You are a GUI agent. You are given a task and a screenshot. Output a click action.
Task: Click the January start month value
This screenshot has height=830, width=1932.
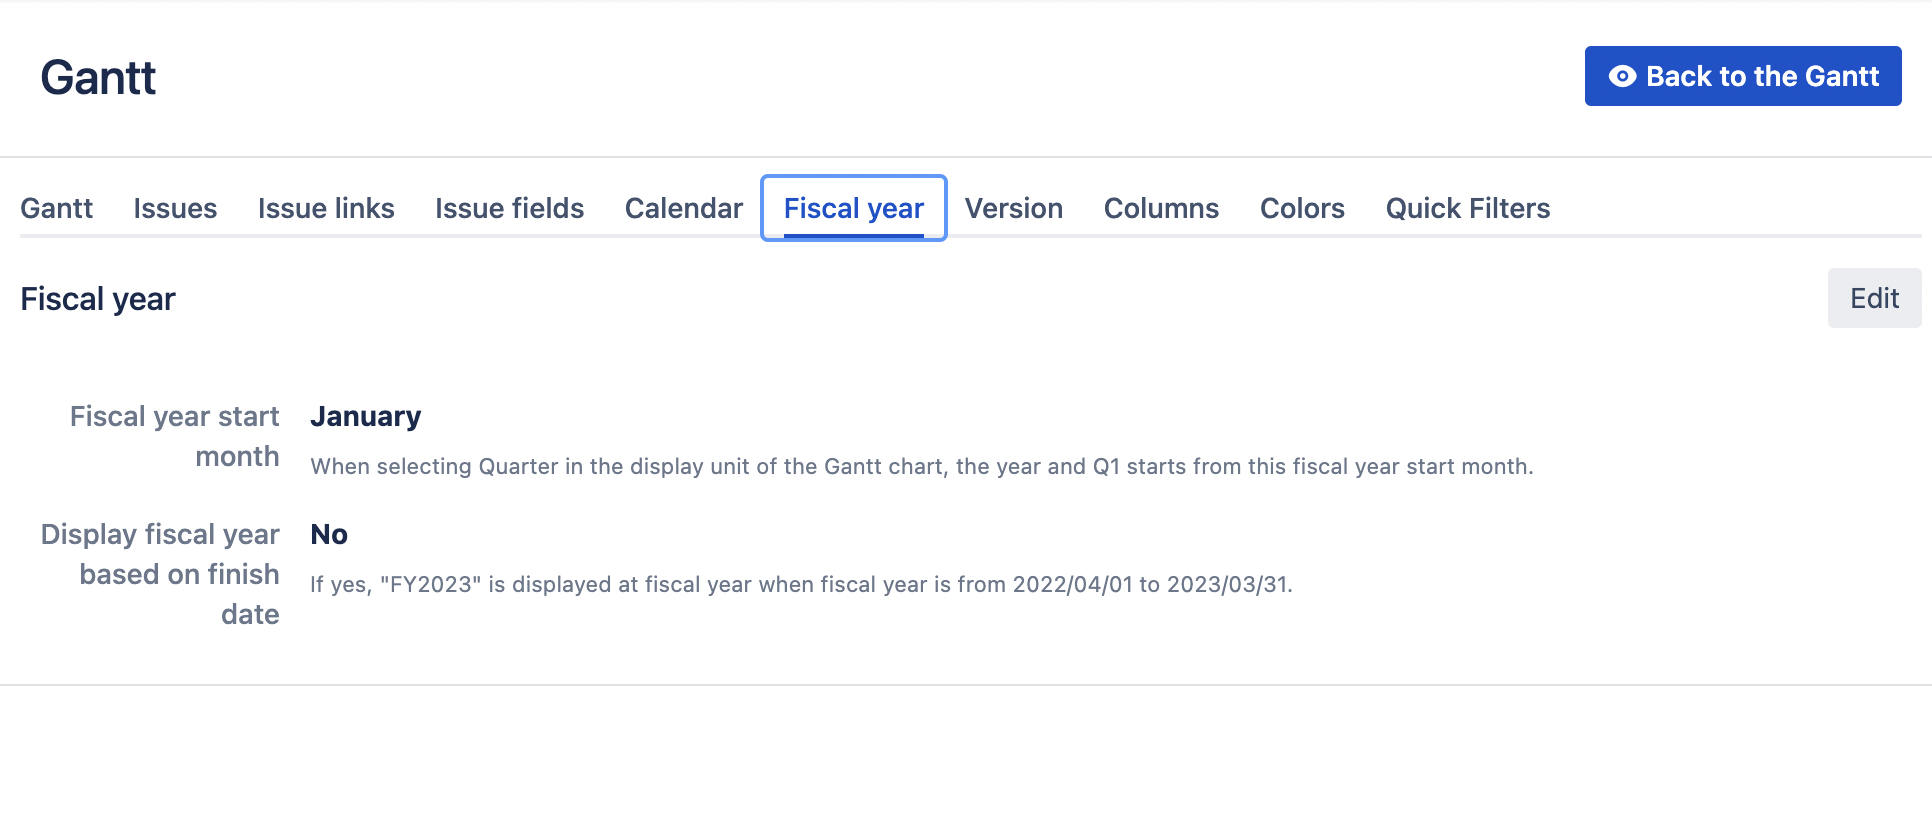[366, 416]
